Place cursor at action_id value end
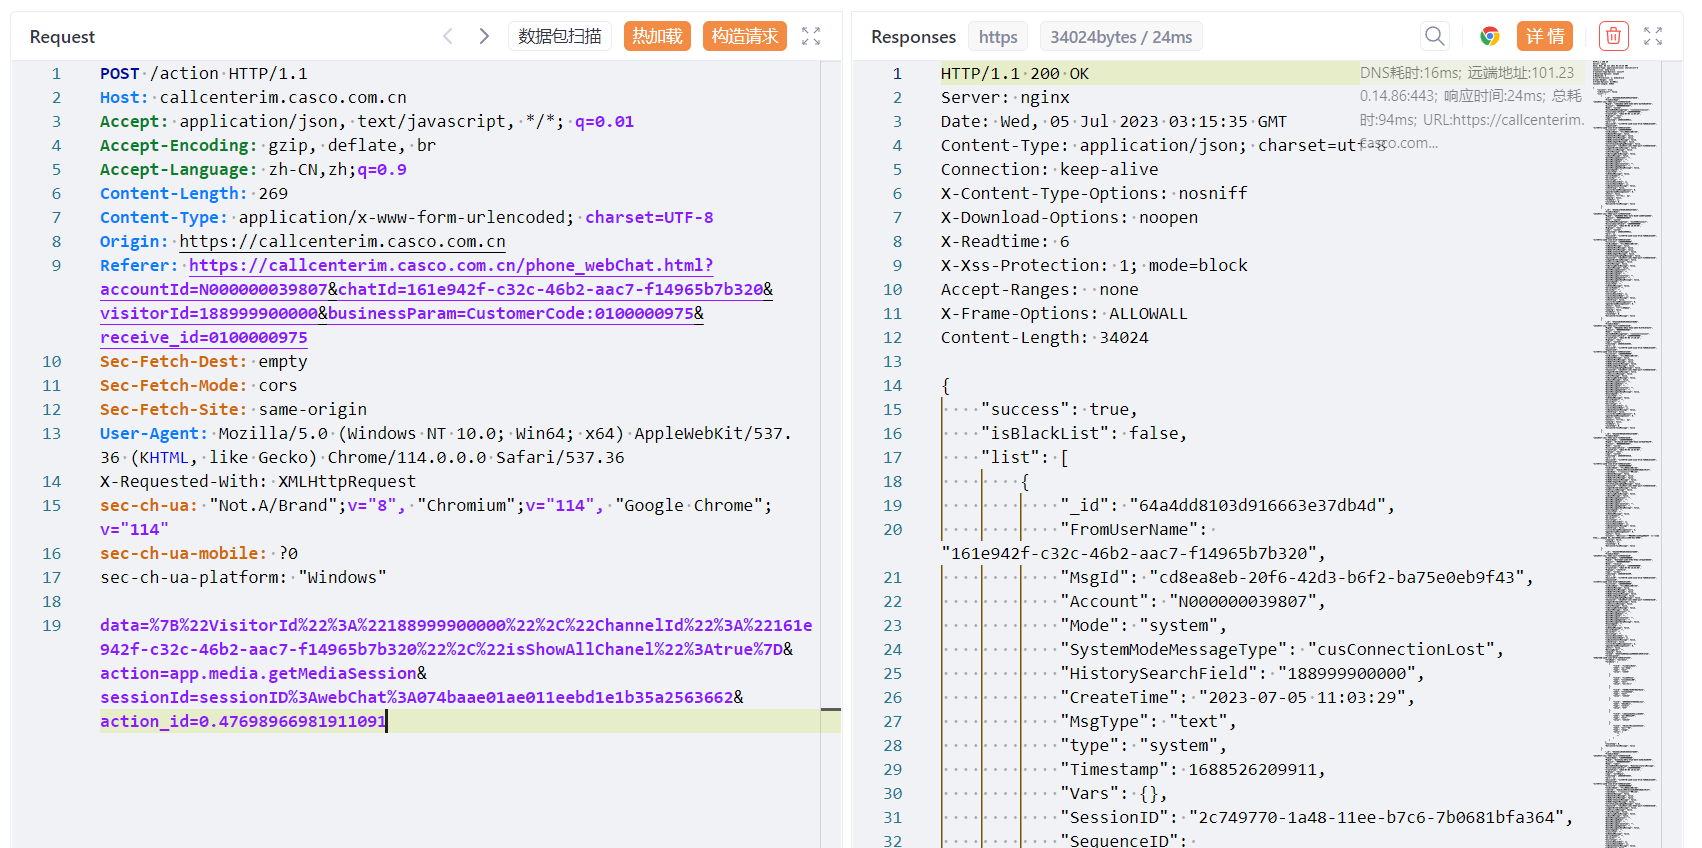Viewport: 1702px width, 848px height. tap(386, 721)
